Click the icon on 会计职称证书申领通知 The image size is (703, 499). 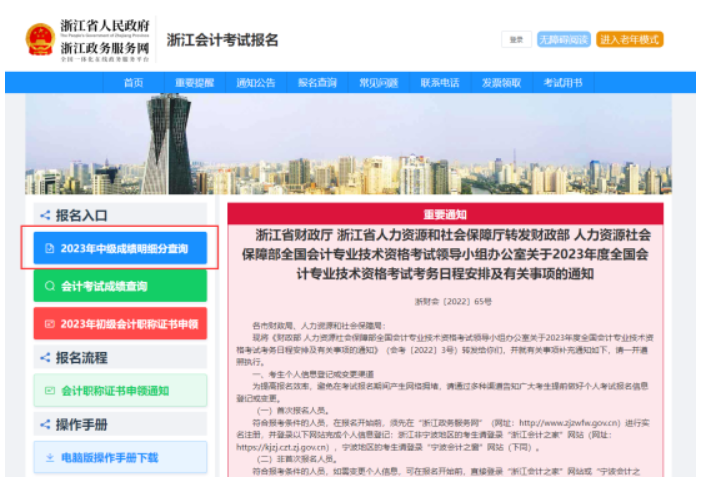[x=50, y=390]
